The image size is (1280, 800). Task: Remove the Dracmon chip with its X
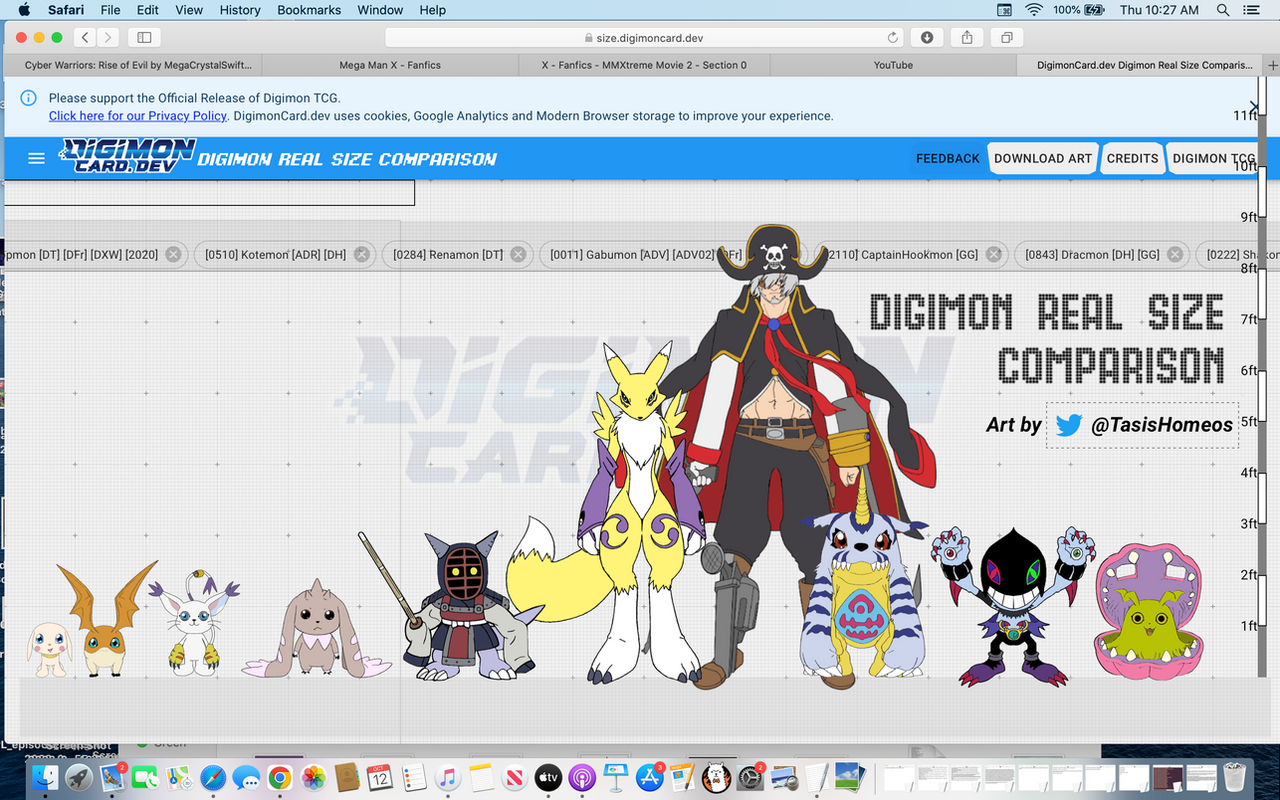pyautogui.click(x=1175, y=255)
